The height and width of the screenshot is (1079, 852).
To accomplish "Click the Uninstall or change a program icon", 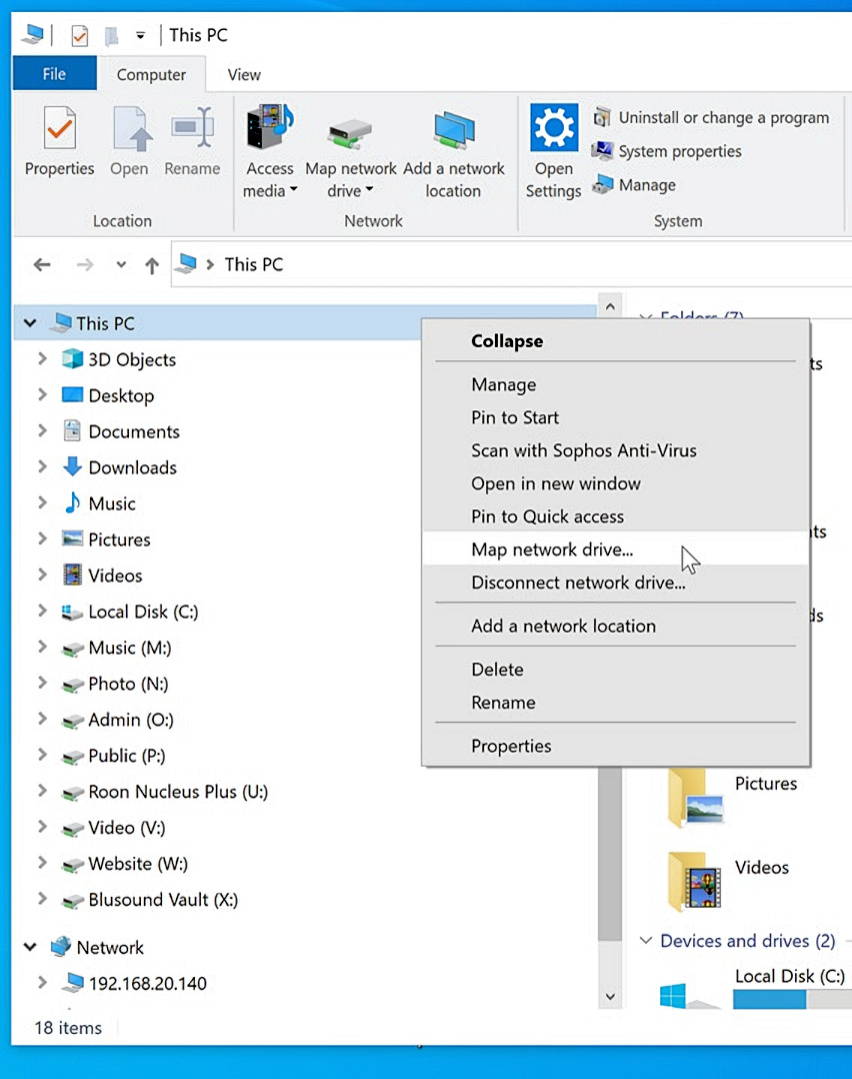I will click(x=602, y=118).
